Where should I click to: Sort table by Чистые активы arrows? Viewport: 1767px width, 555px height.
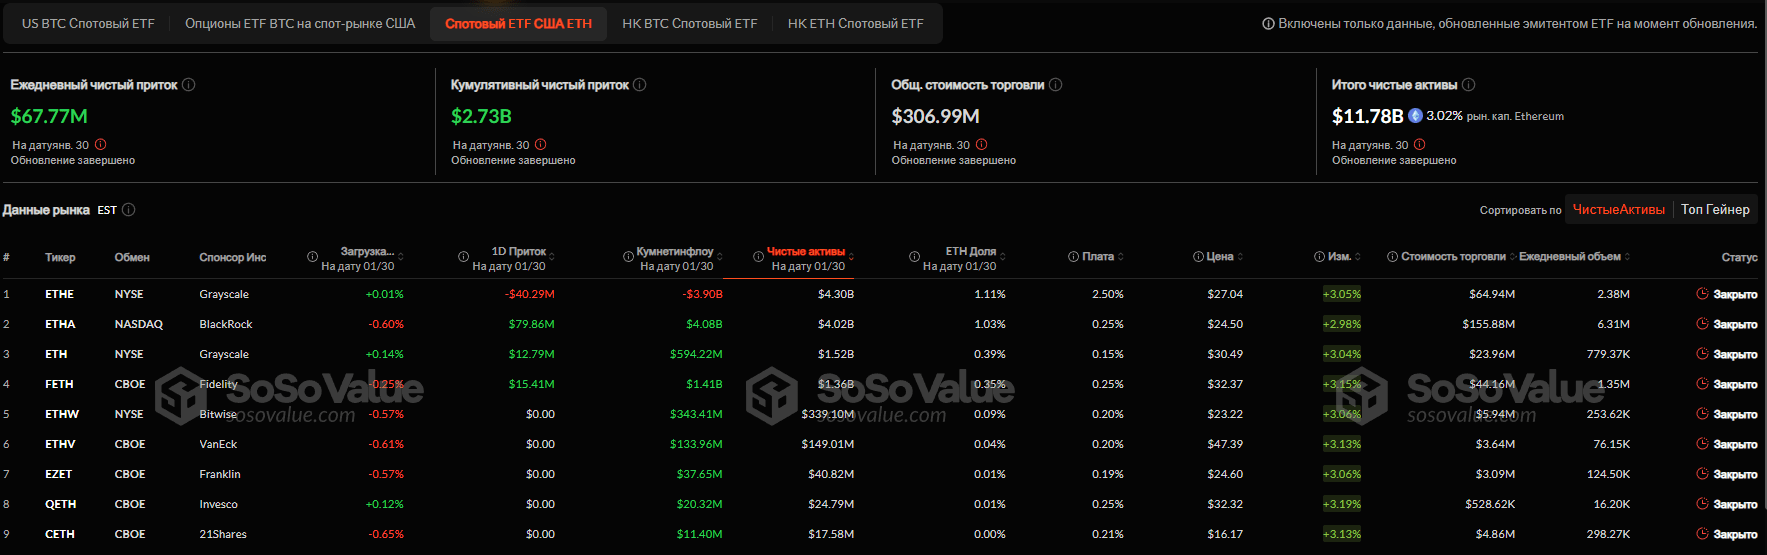(851, 257)
